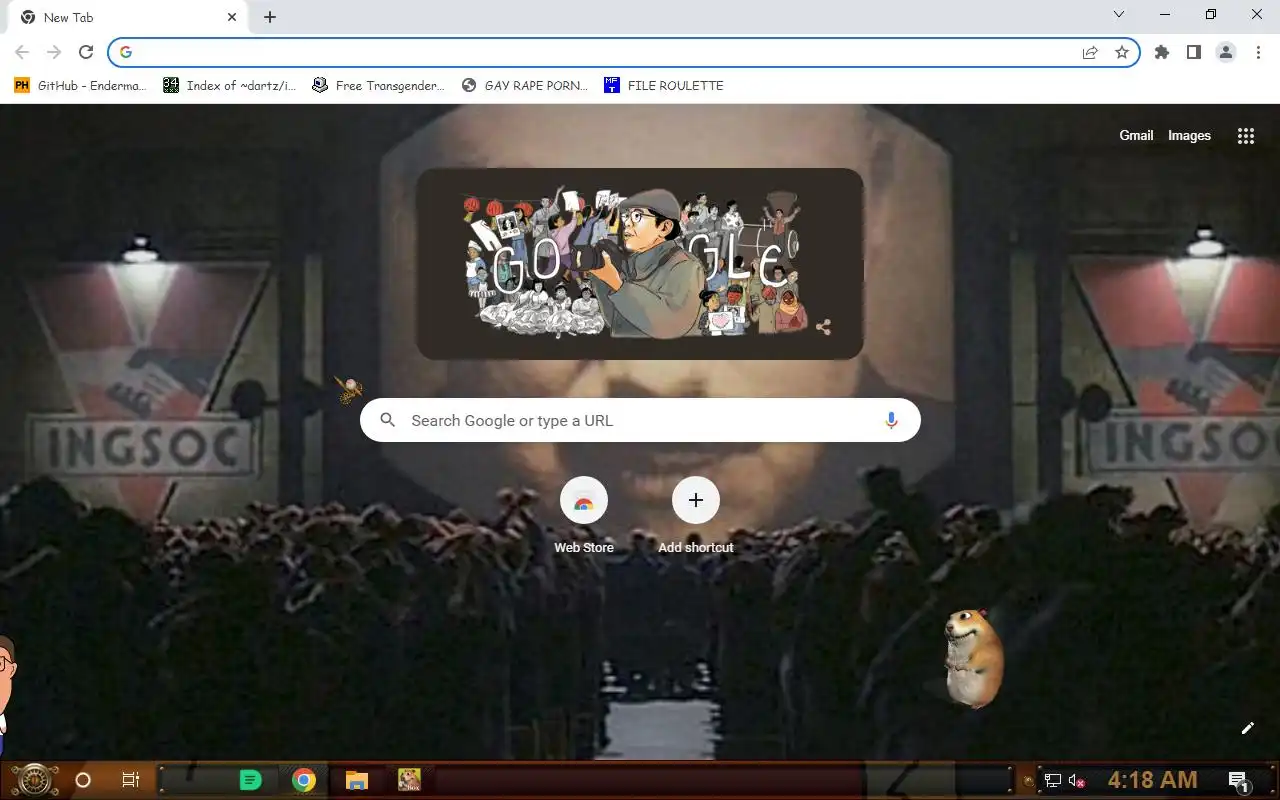The image size is (1280, 800).
Task: Close the New Tab tab
Action: (x=232, y=17)
